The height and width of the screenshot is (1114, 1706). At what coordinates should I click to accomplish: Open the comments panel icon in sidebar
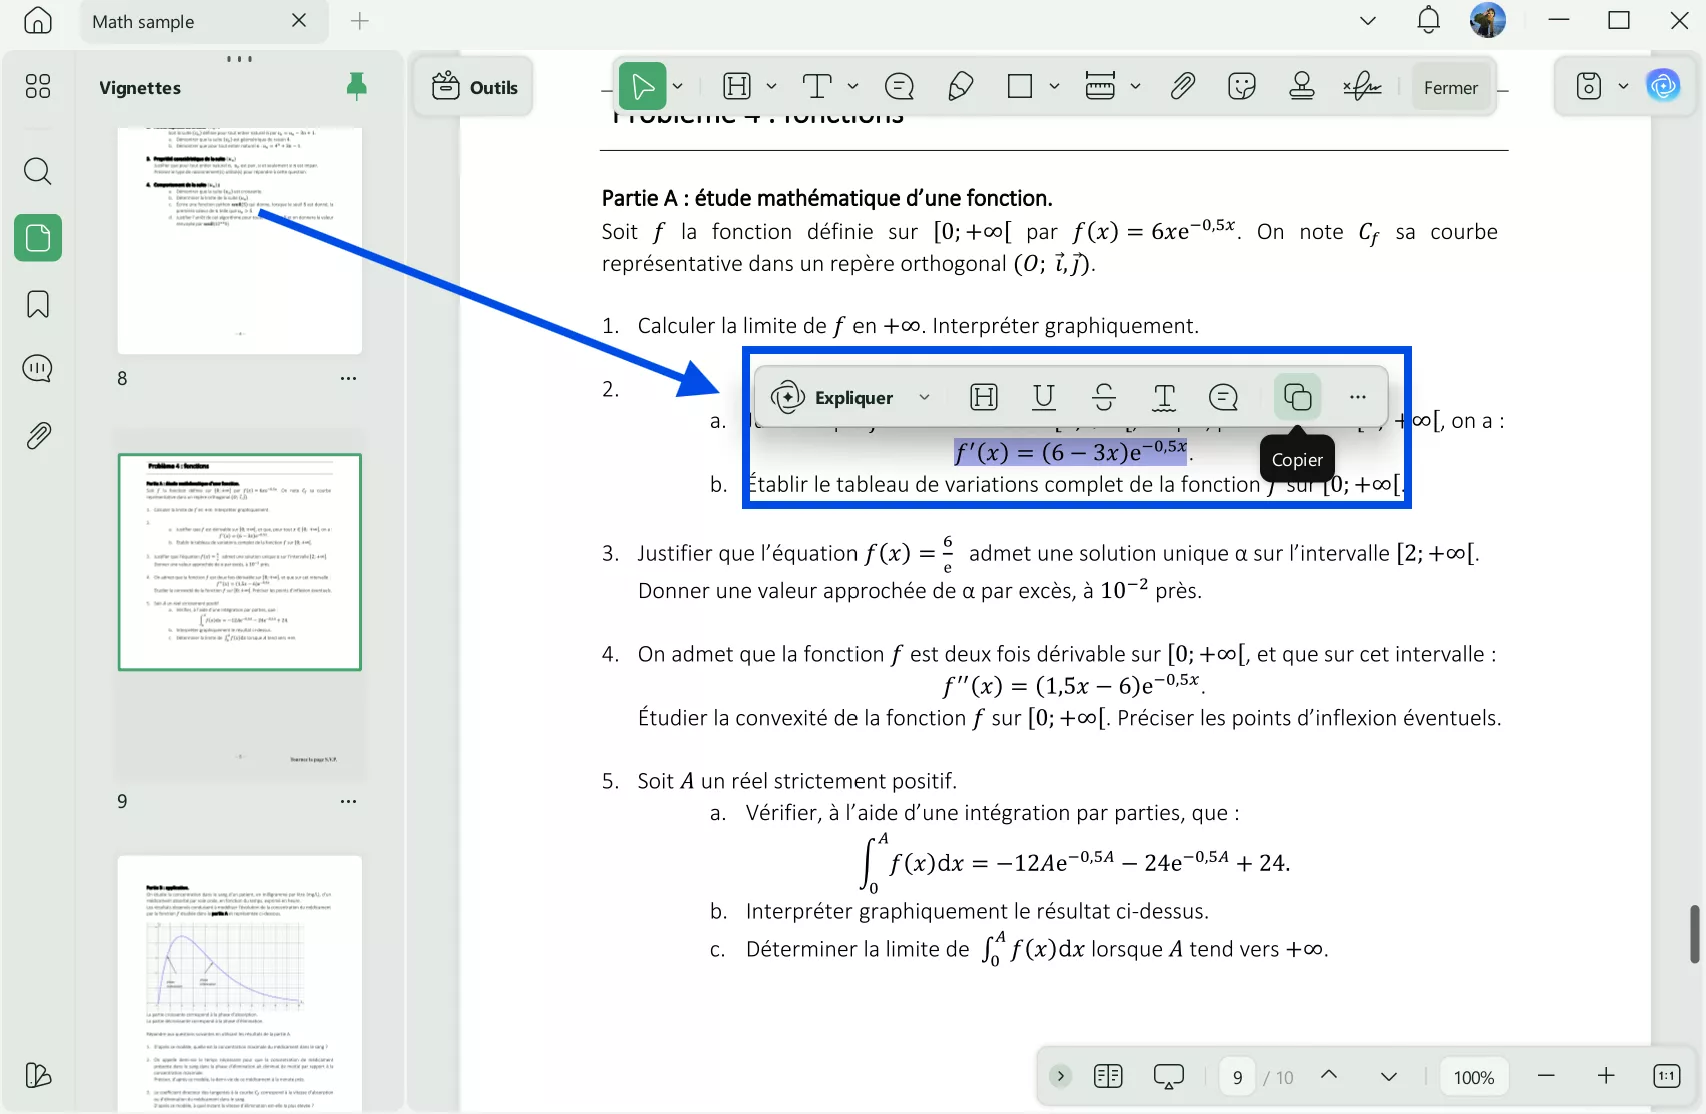pos(38,369)
